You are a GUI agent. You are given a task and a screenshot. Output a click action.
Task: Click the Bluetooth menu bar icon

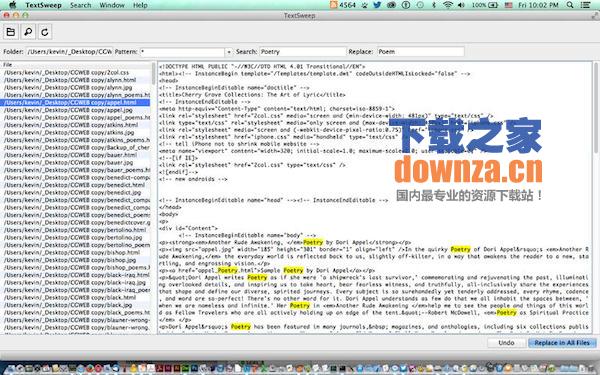click(x=434, y=5)
